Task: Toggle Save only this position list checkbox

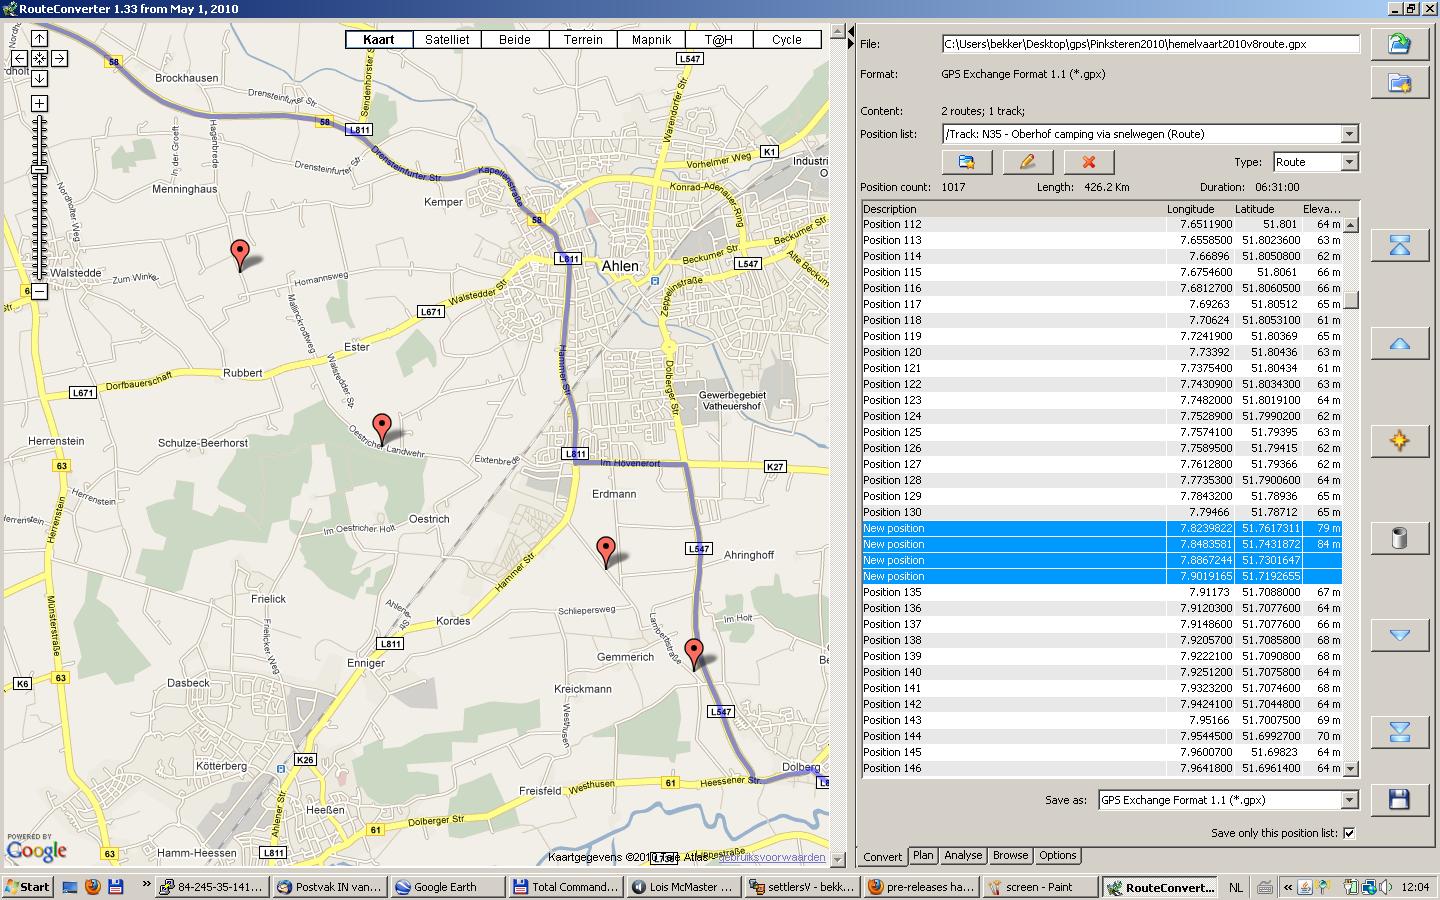Action: coord(1349,833)
